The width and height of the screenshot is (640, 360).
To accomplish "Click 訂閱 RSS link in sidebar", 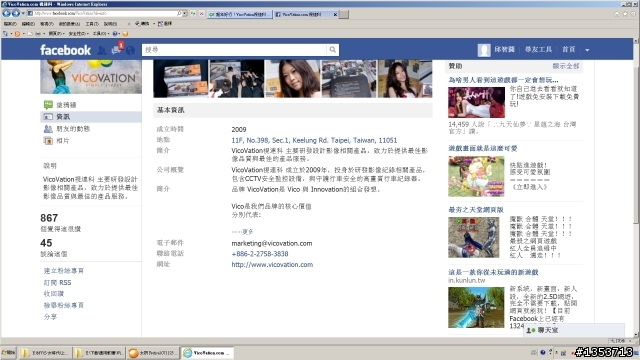I will click(x=57, y=282).
